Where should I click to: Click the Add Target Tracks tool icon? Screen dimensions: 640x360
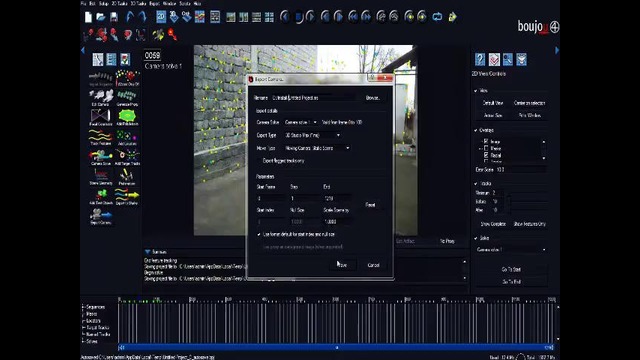[127, 157]
